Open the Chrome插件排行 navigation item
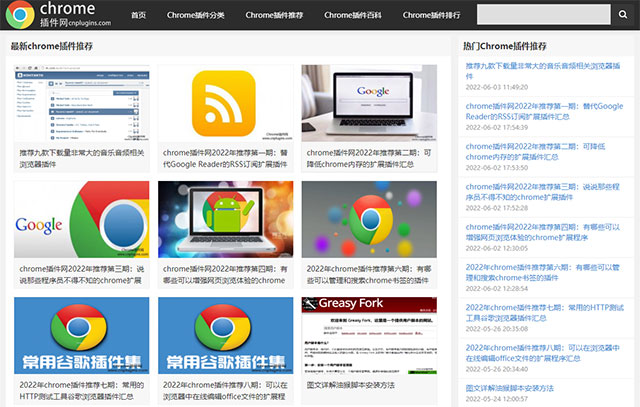 click(x=432, y=15)
